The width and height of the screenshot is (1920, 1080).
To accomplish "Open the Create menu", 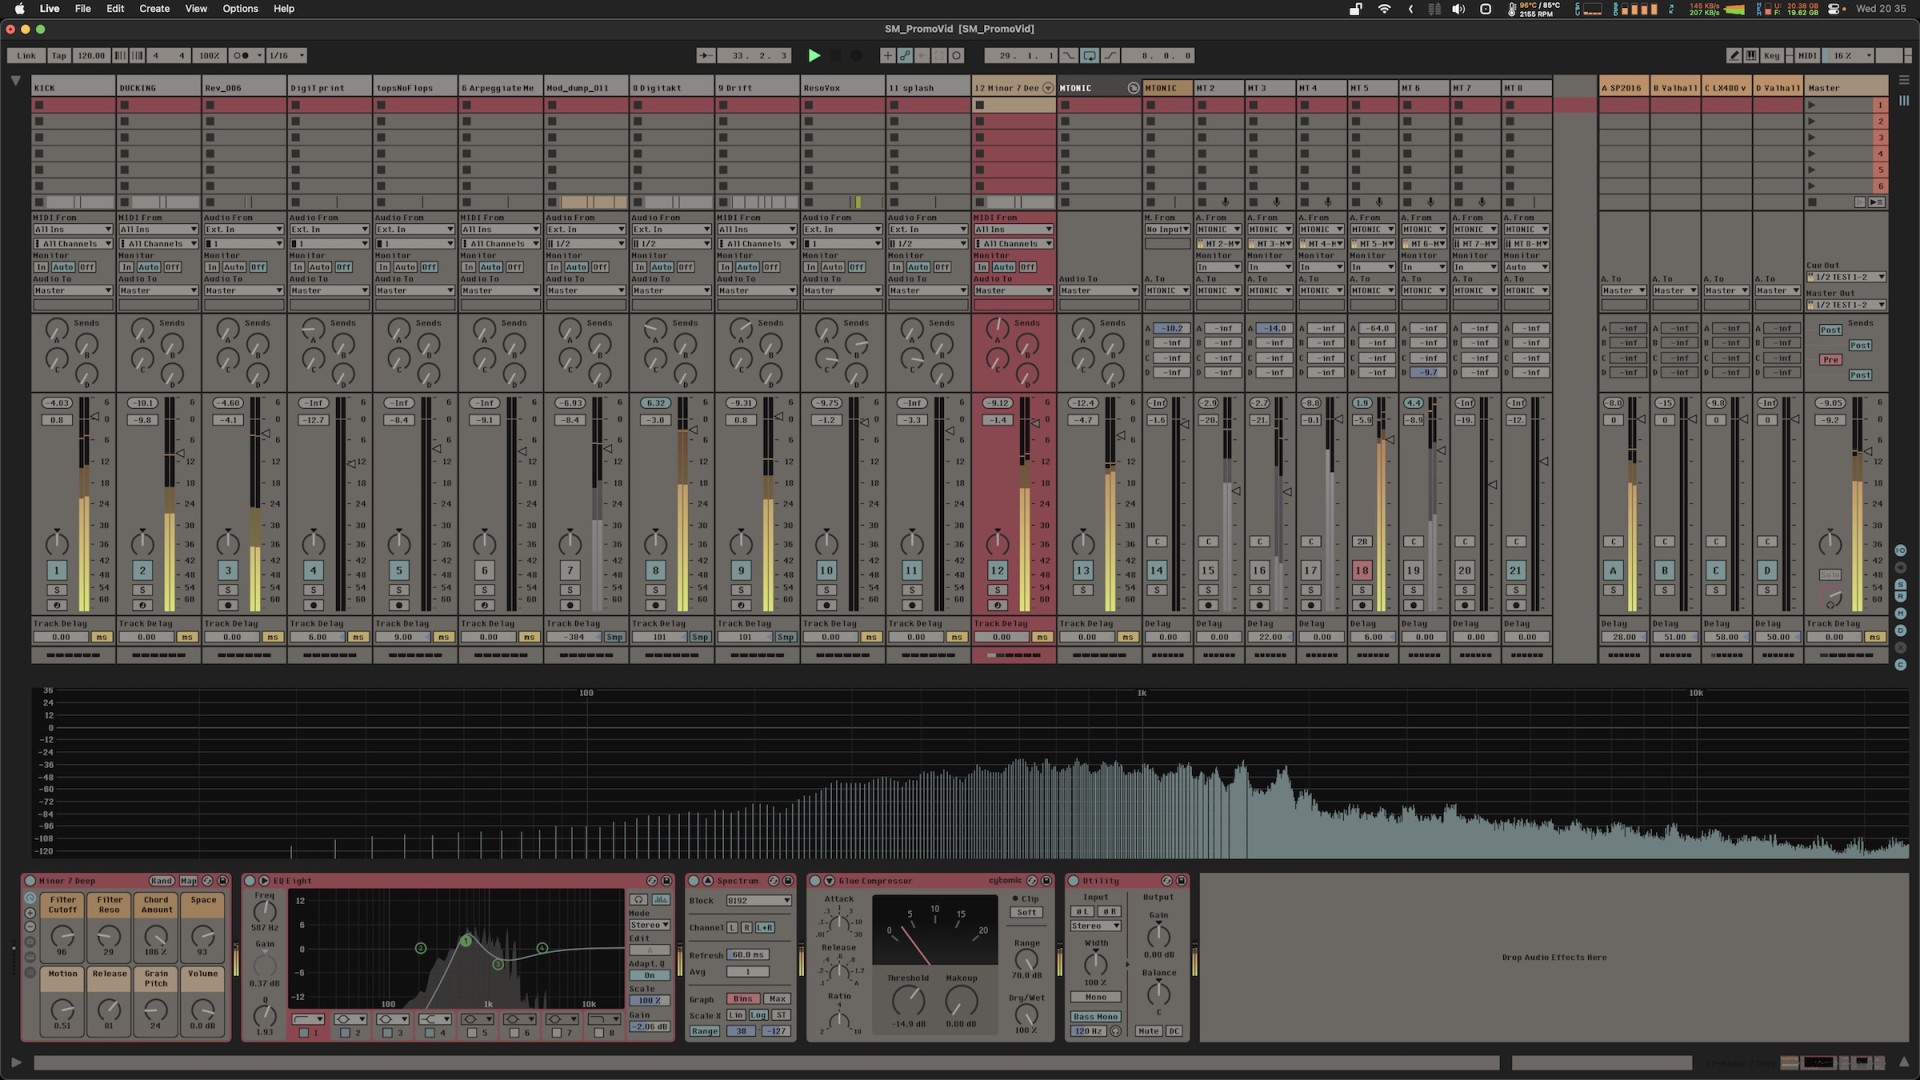I will (x=153, y=9).
